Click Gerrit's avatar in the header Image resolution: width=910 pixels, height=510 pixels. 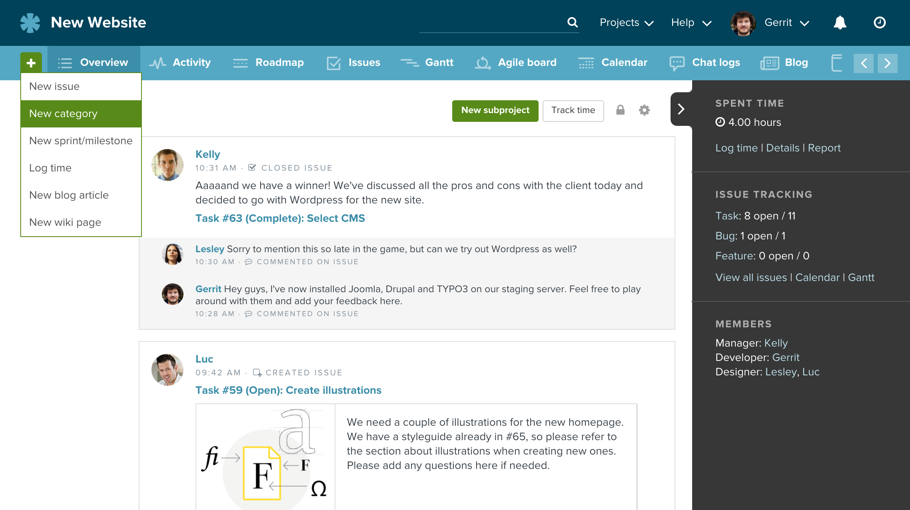(743, 23)
